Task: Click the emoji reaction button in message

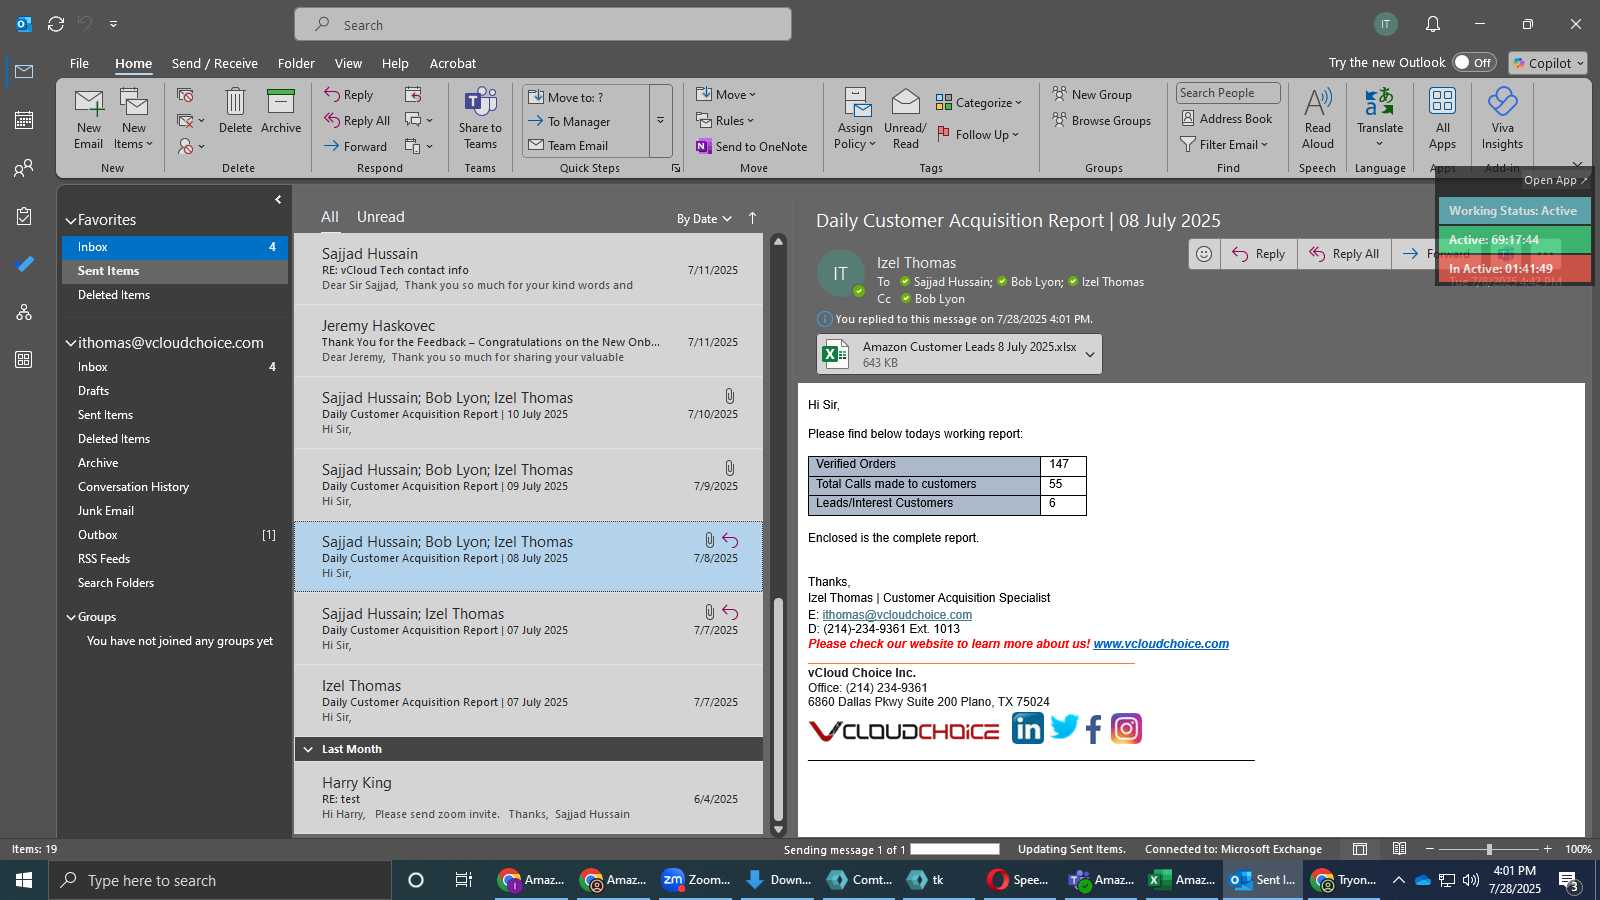Action: 1204,254
